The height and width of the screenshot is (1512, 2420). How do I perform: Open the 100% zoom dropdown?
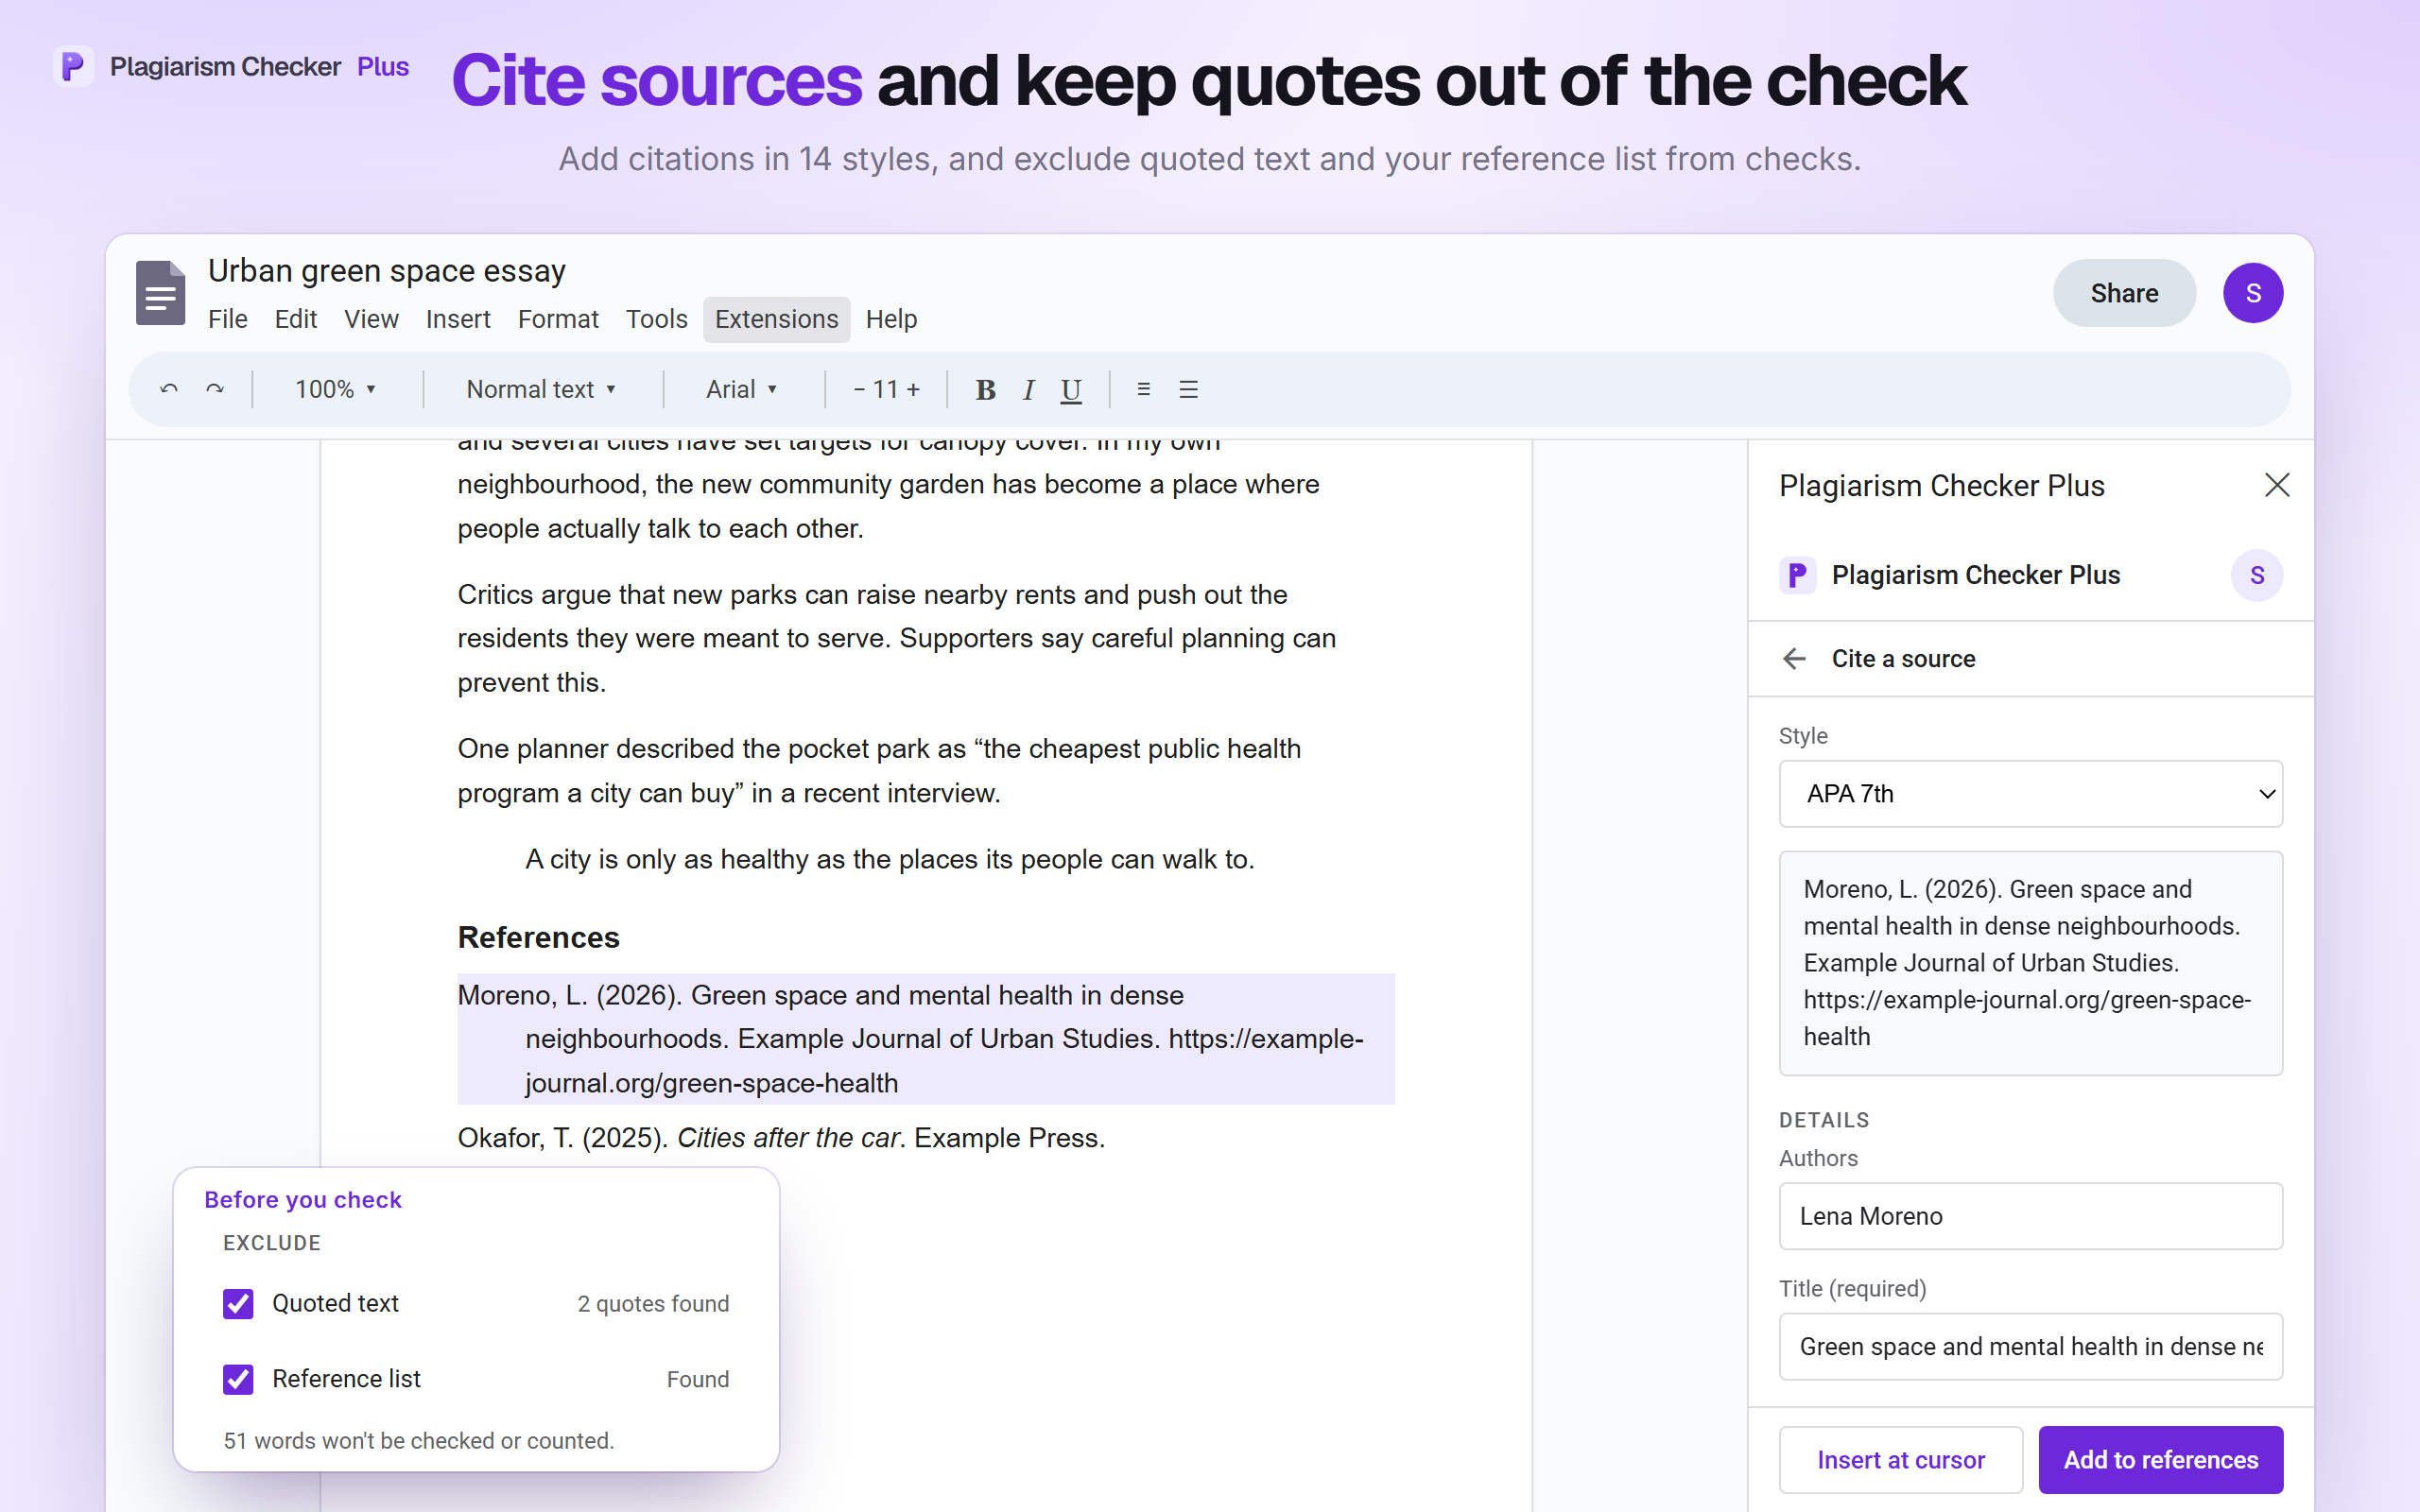(335, 389)
